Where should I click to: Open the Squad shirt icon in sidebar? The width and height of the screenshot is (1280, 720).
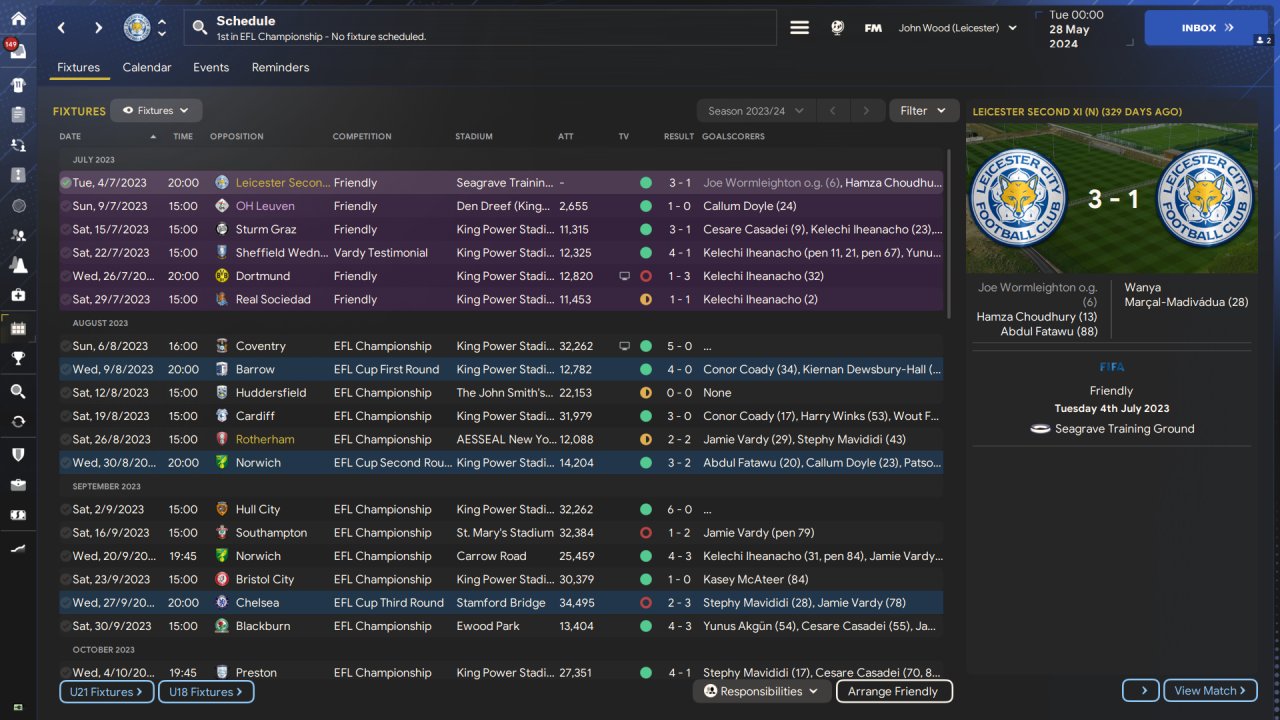click(x=18, y=84)
